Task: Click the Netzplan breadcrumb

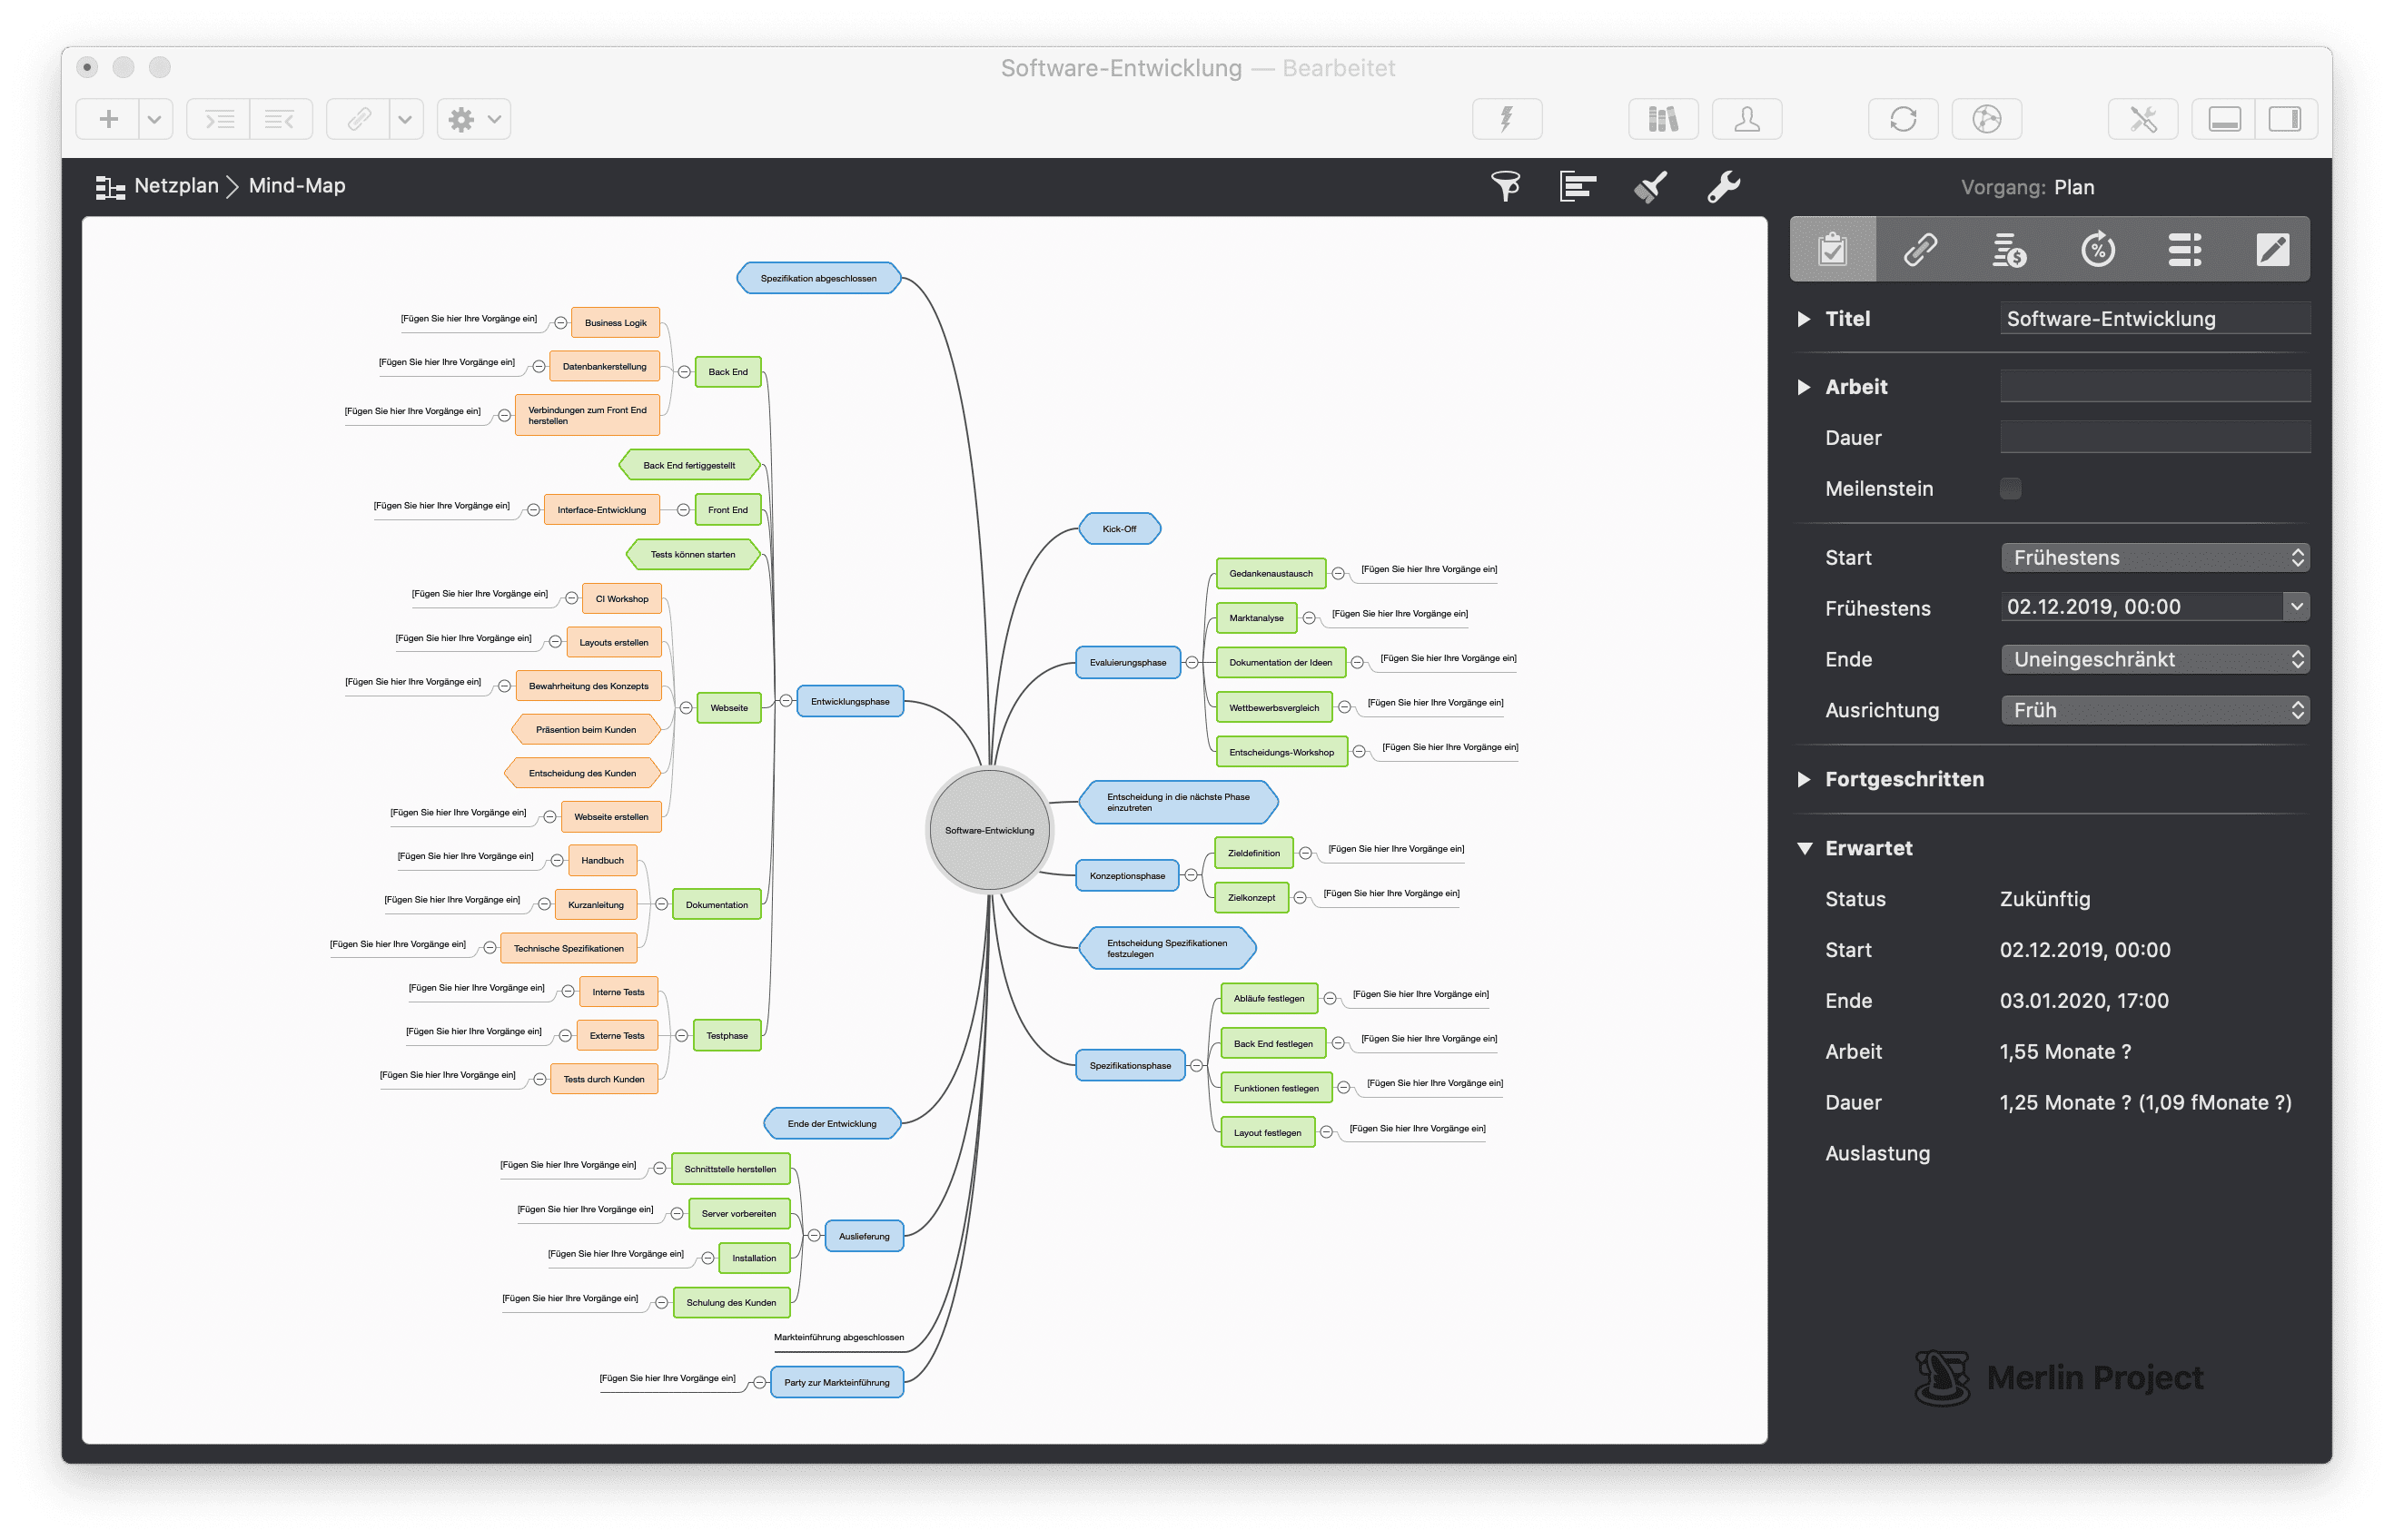Action: [176, 186]
